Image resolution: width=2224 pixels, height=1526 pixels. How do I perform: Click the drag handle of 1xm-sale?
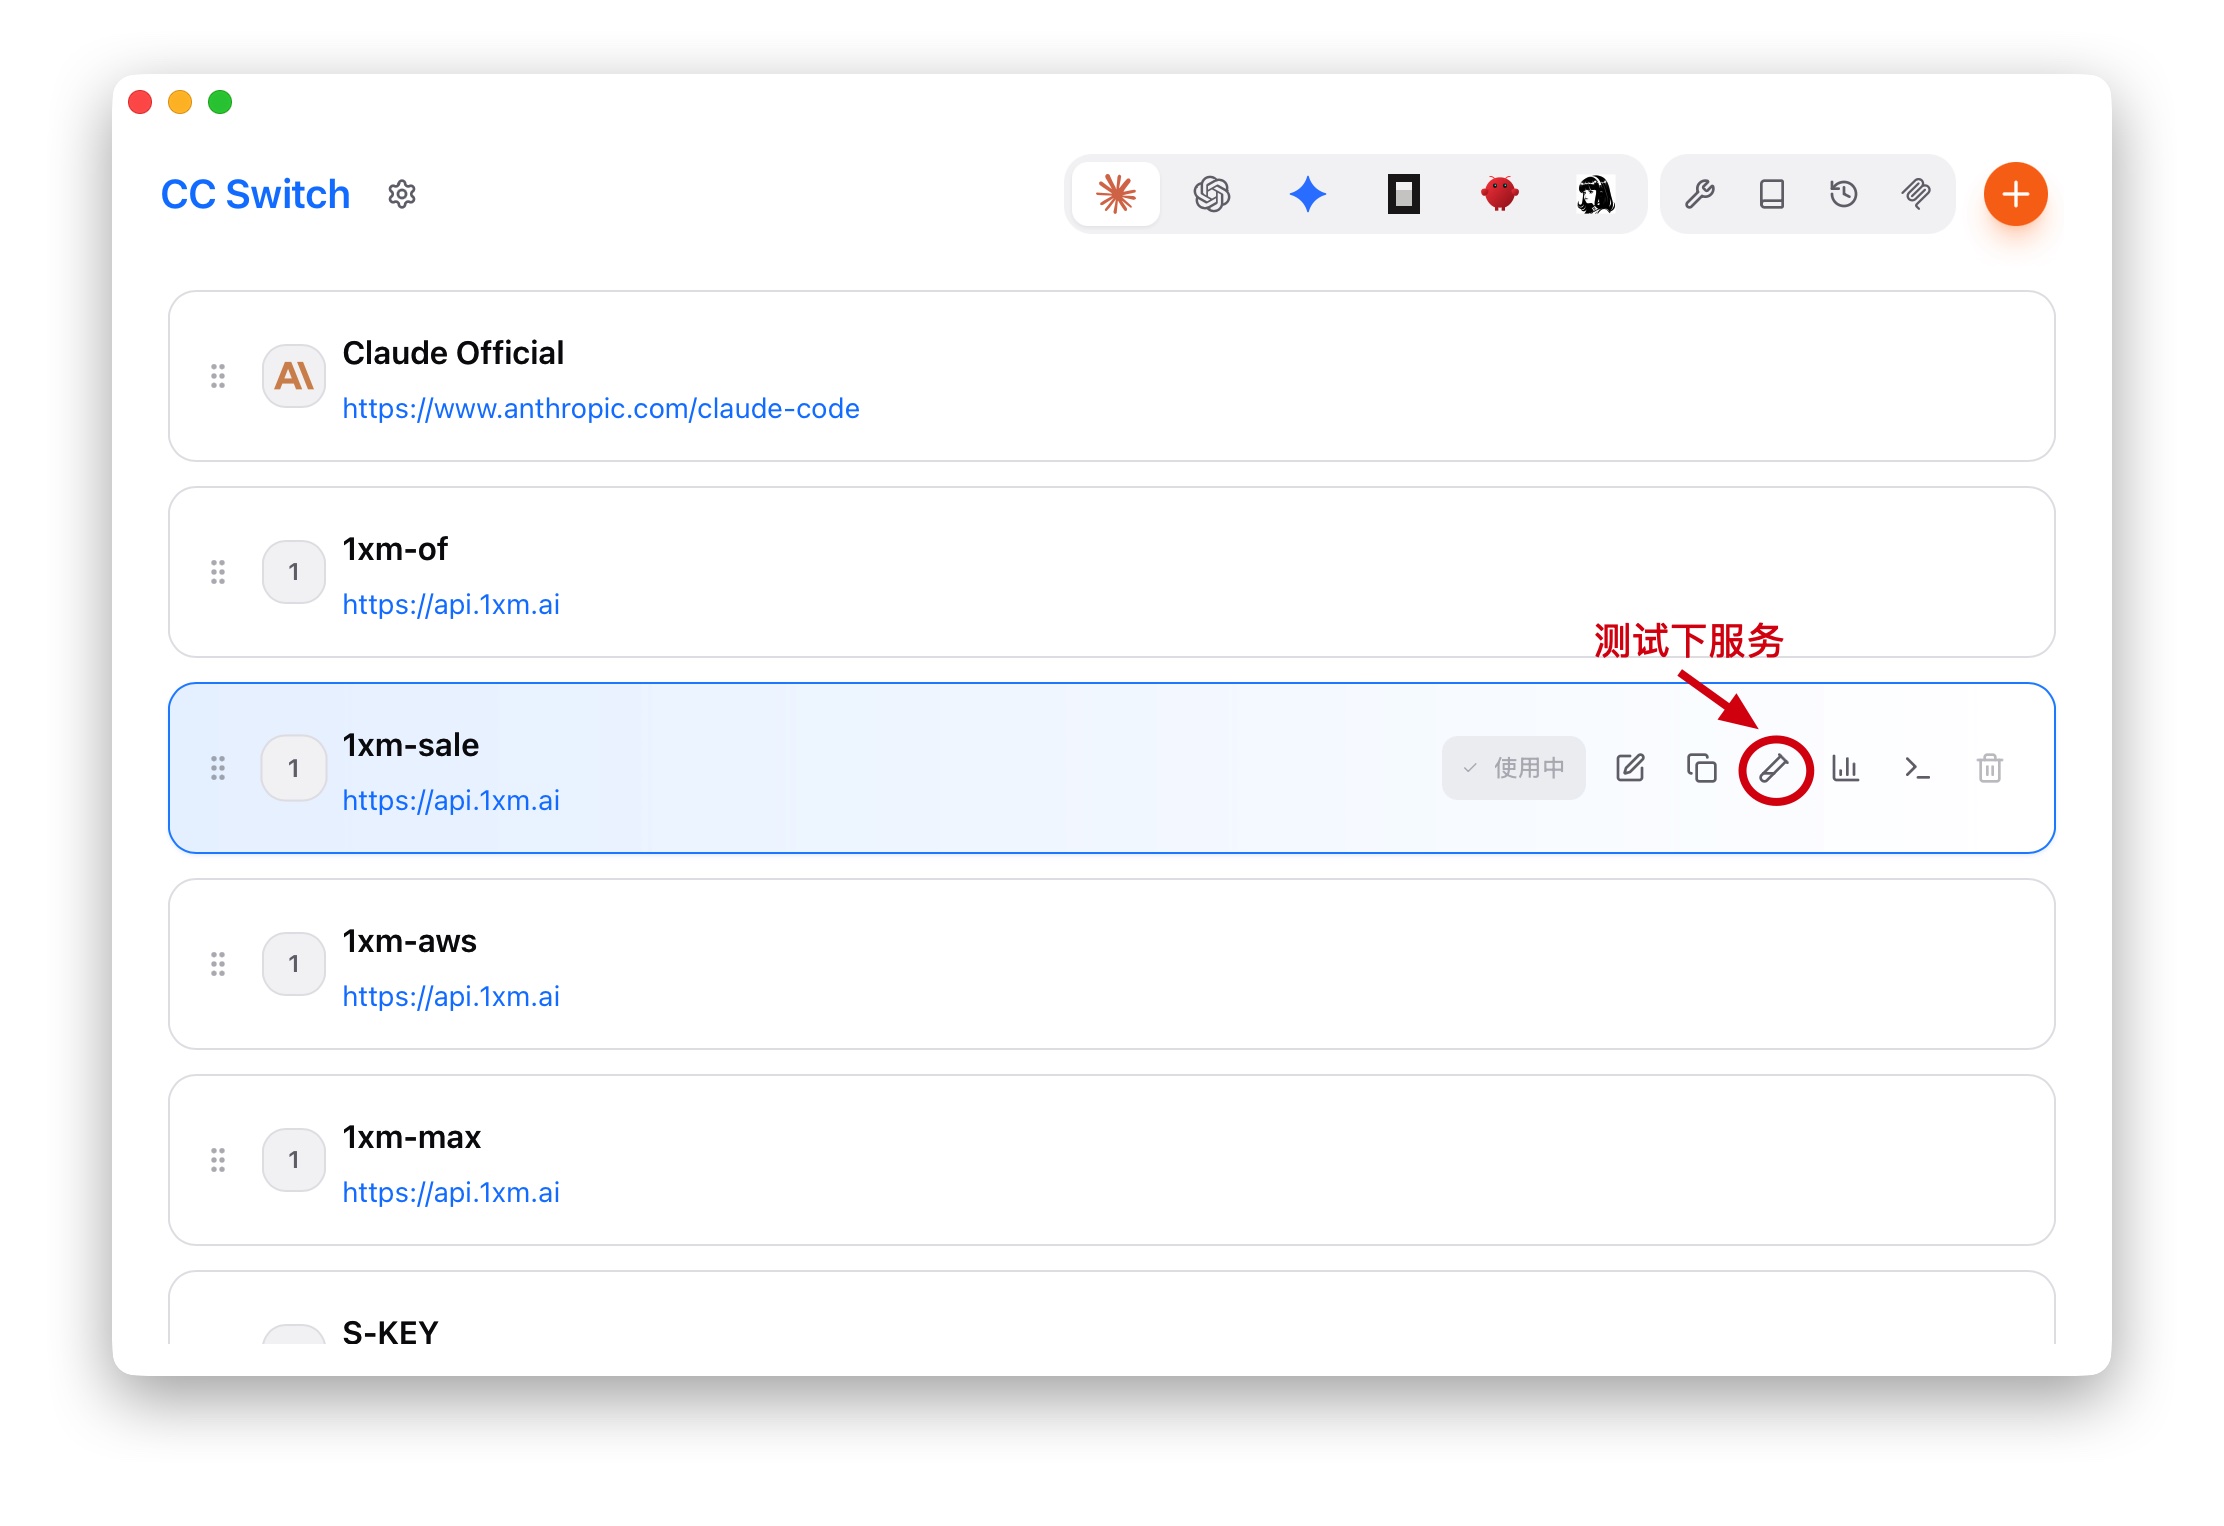[x=218, y=768]
